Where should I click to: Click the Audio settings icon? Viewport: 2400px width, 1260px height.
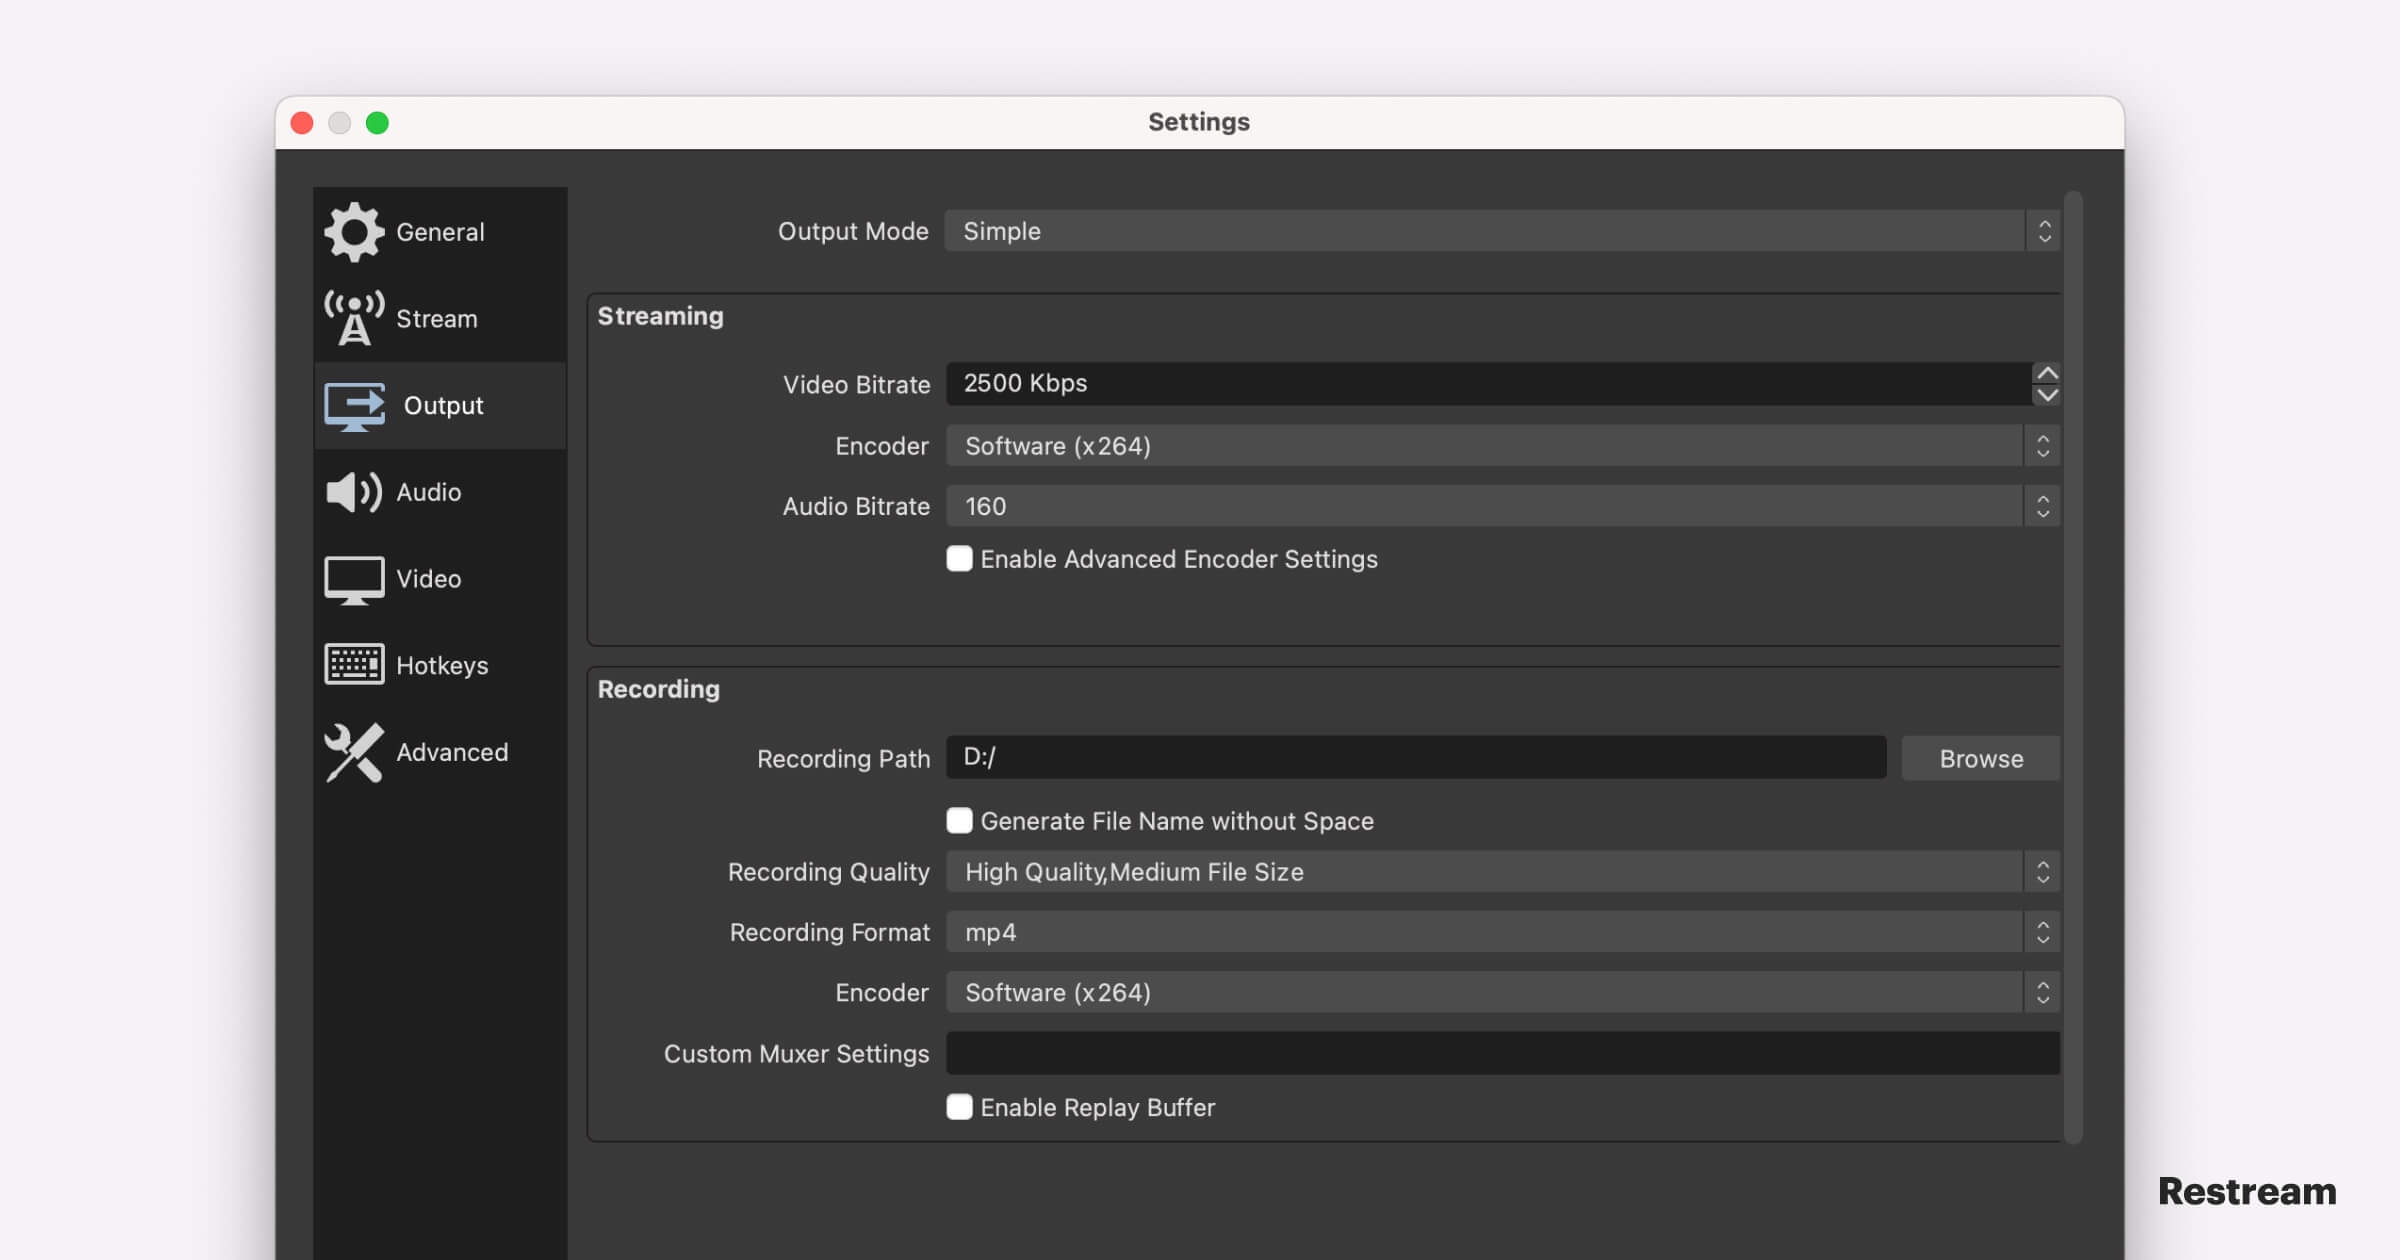pyautogui.click(x=352, y=492)
